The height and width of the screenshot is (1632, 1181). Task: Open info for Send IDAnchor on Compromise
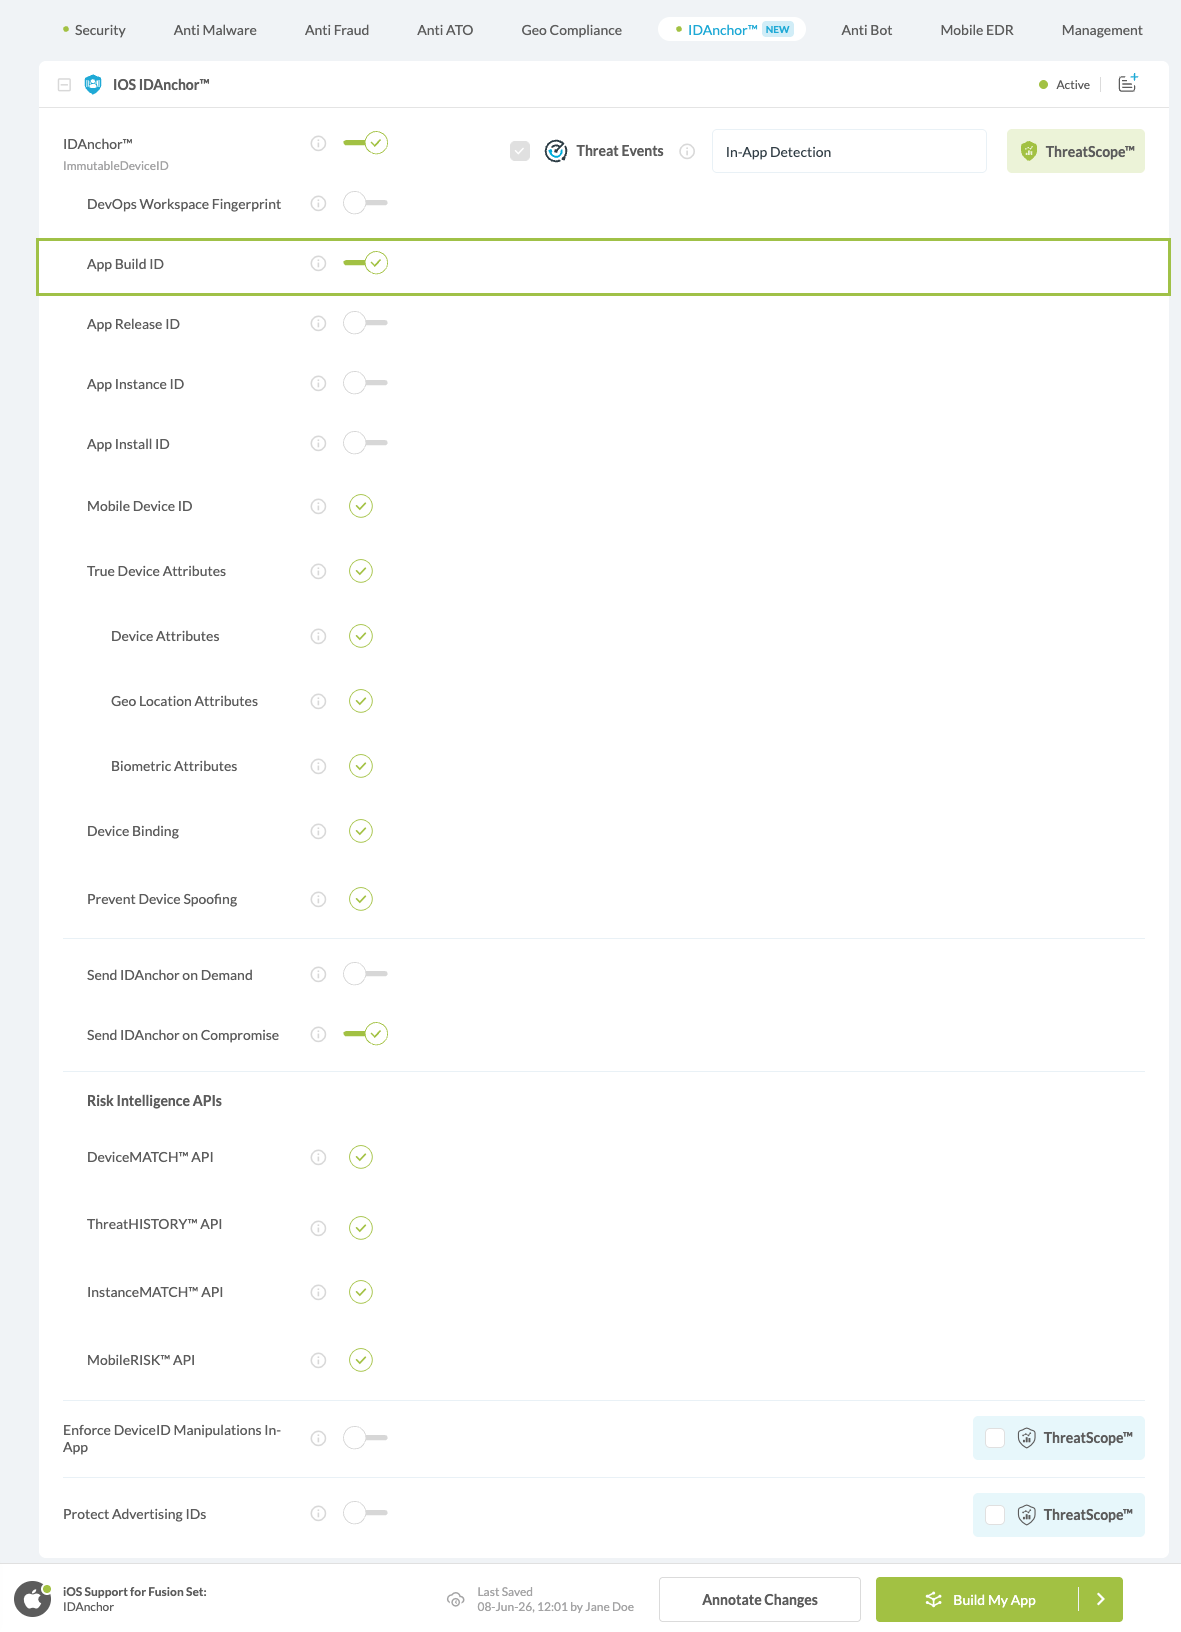click(x=318, y=1034)
